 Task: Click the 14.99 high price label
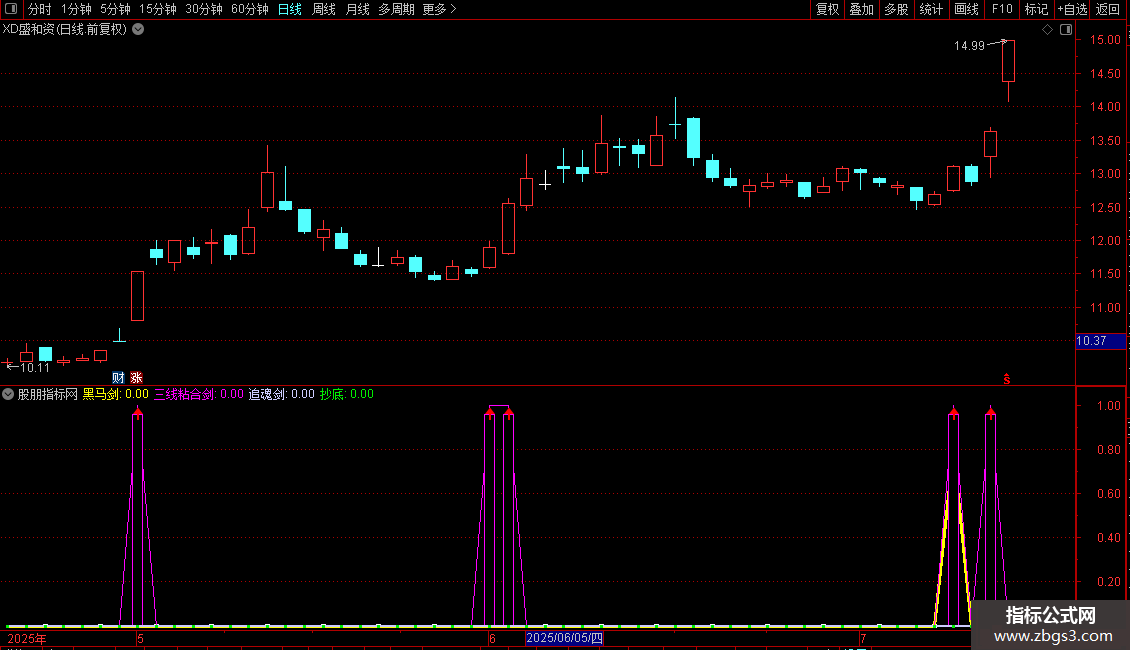tap(969, 45)
